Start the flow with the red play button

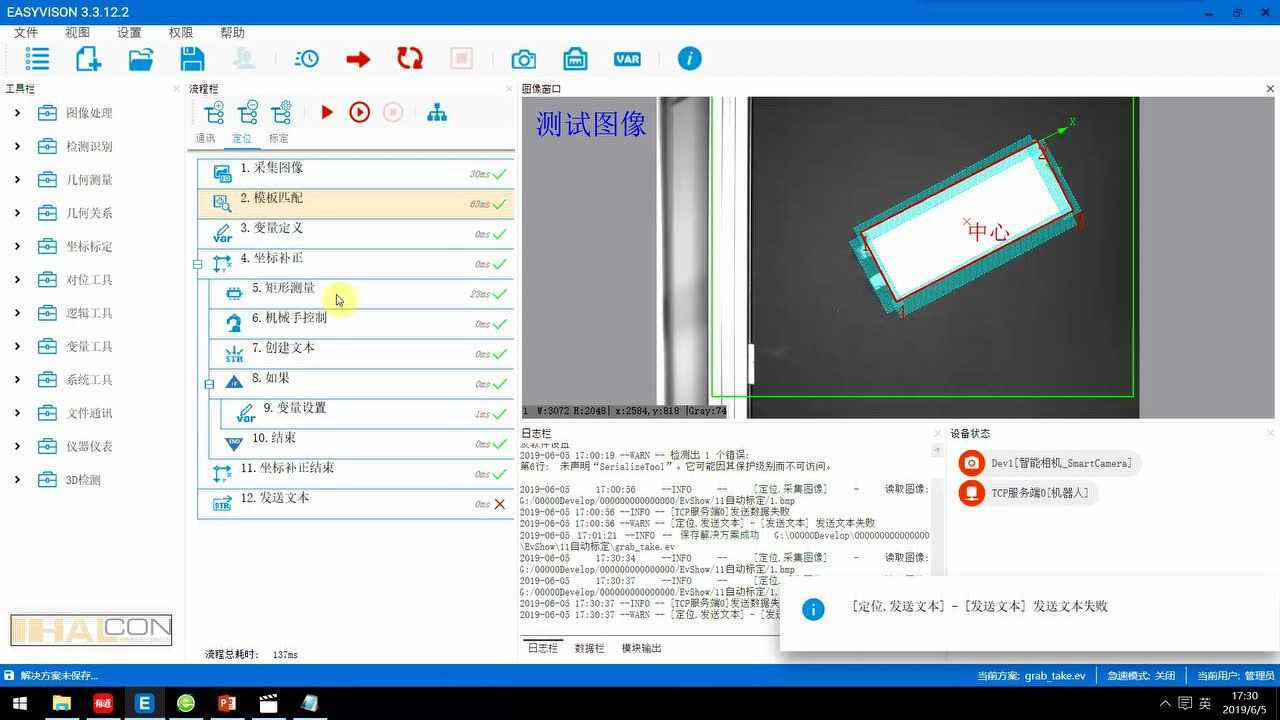(327, 112)
